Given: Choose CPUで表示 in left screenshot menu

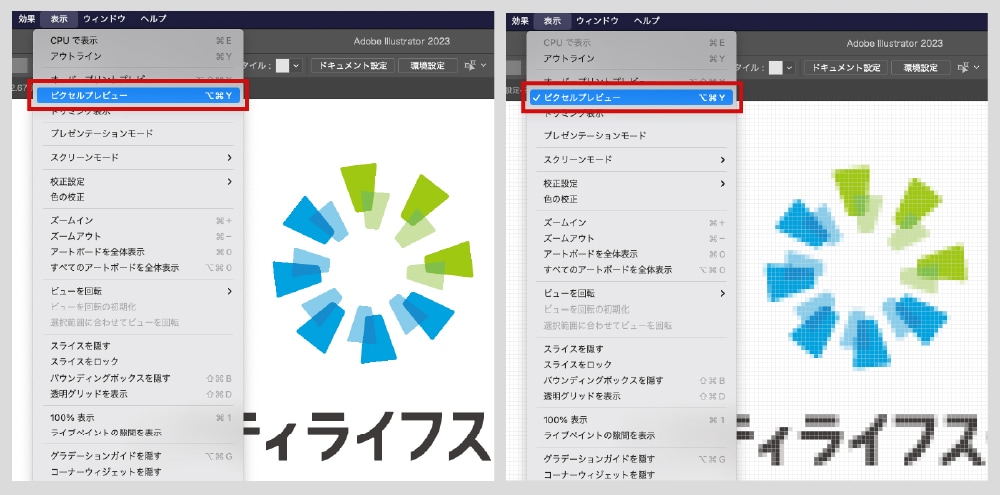Looking at the screenshot, I should 138,41.
